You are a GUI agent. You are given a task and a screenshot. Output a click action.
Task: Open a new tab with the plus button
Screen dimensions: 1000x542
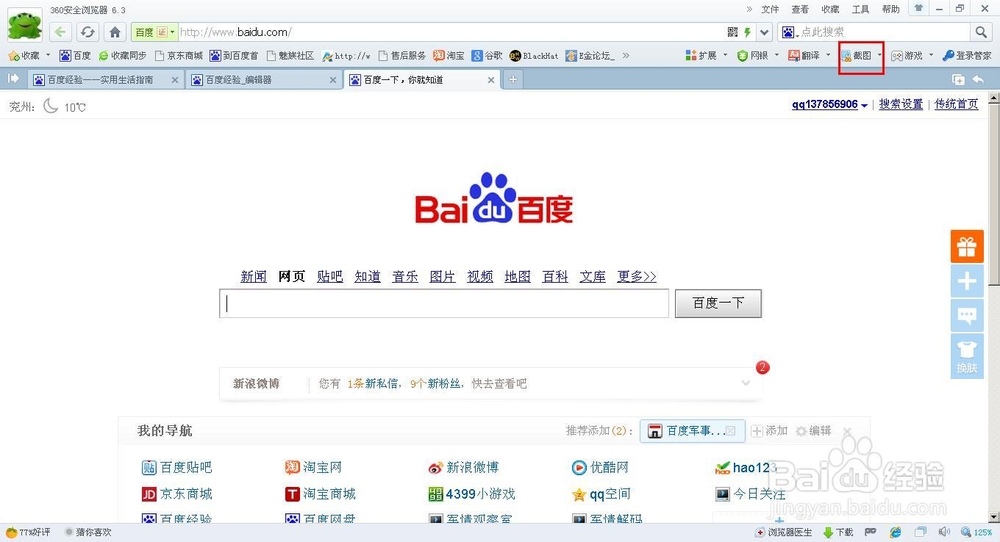(513, 80)
